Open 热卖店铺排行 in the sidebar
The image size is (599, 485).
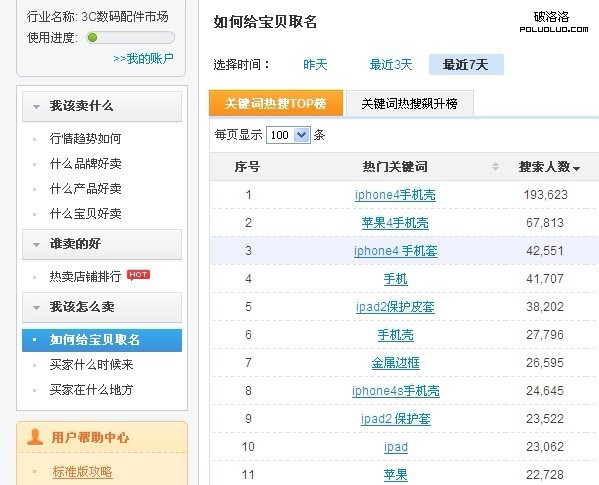[85, 276]
